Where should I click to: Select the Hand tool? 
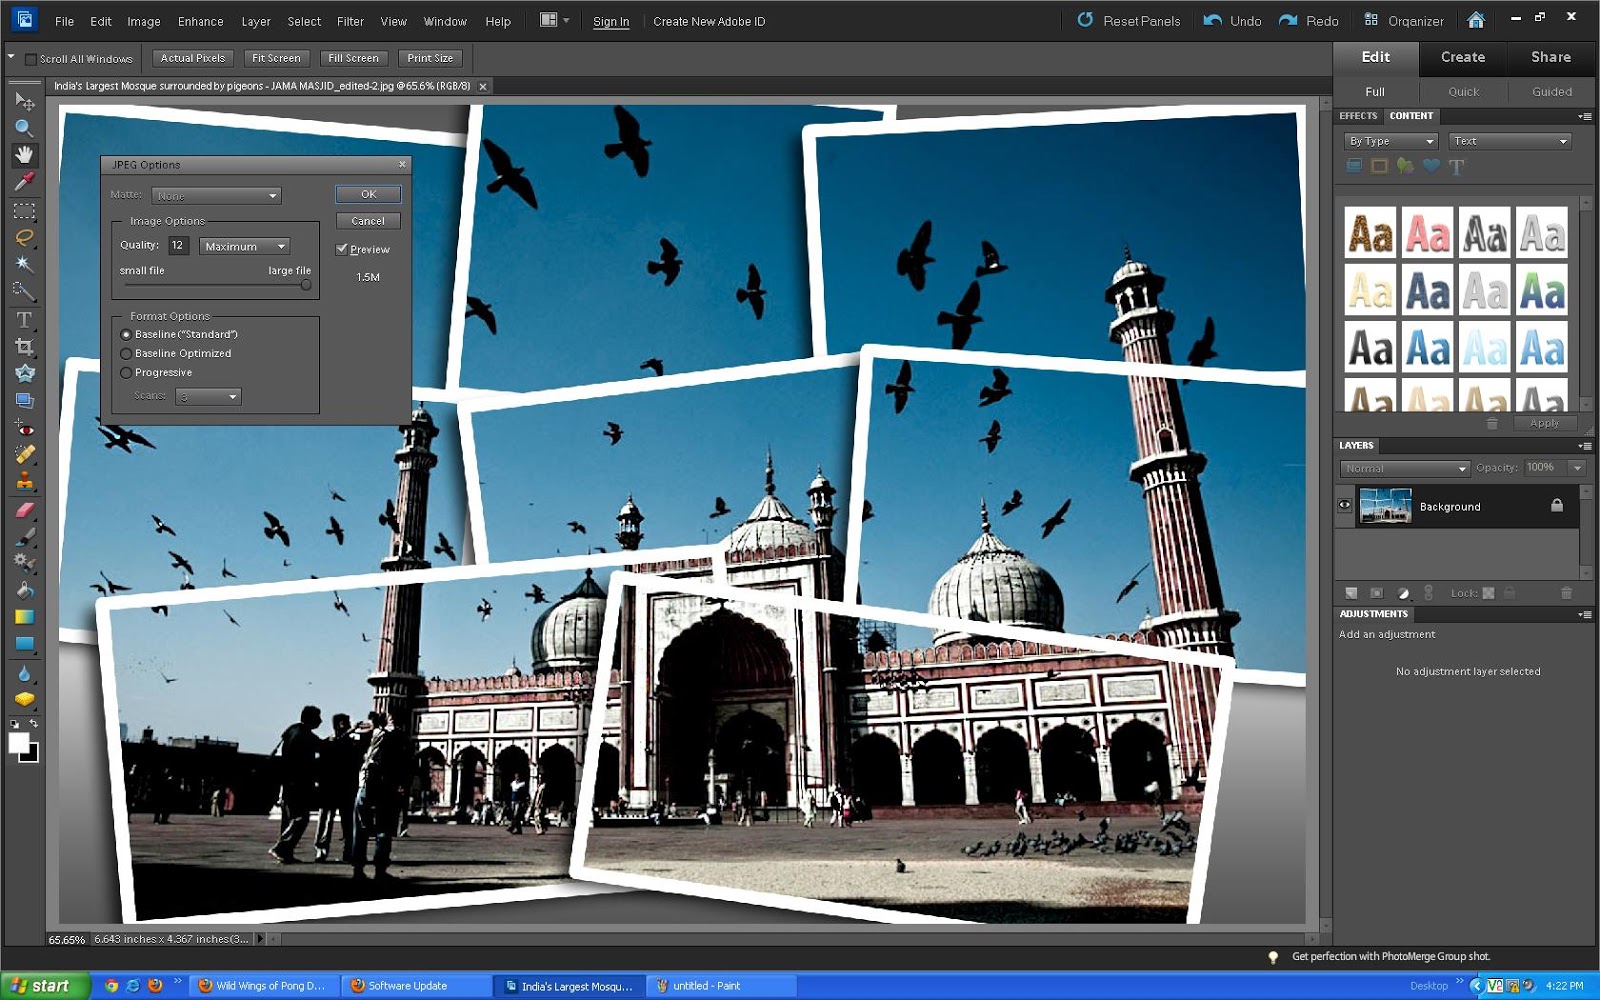[x=24, y=155]
